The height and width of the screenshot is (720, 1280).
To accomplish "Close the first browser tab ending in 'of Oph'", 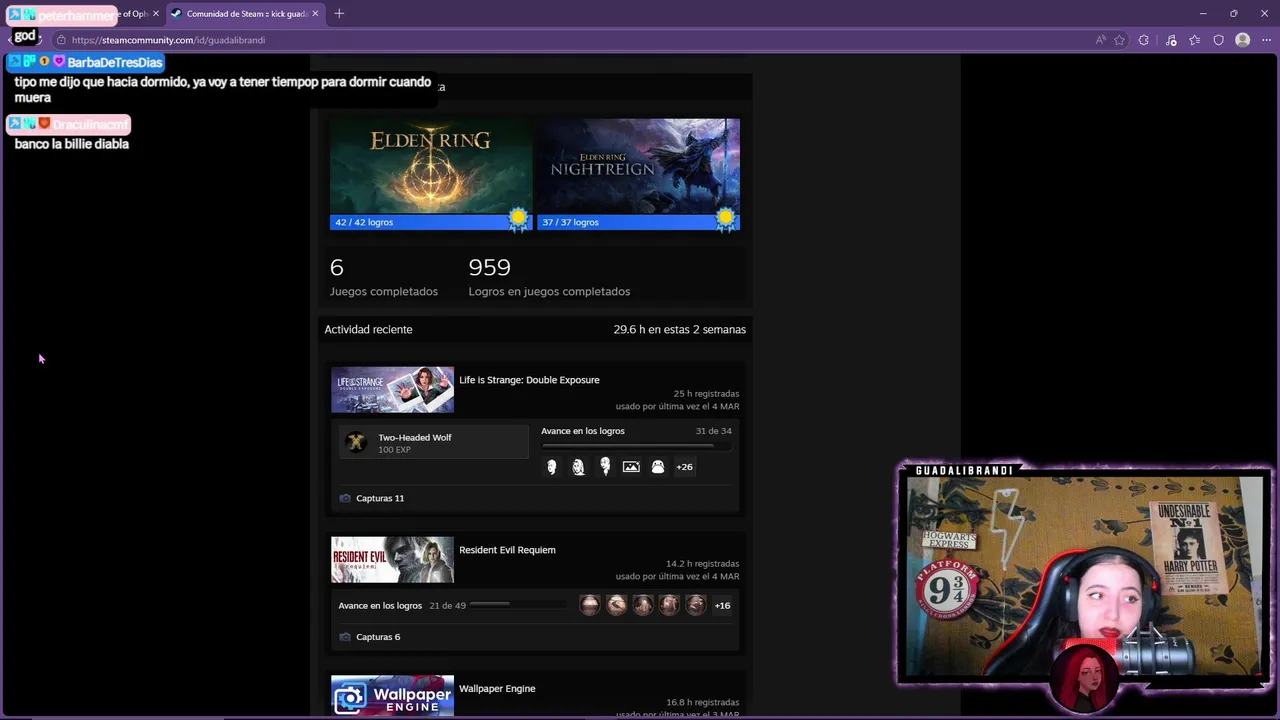I will coord(155,14).
